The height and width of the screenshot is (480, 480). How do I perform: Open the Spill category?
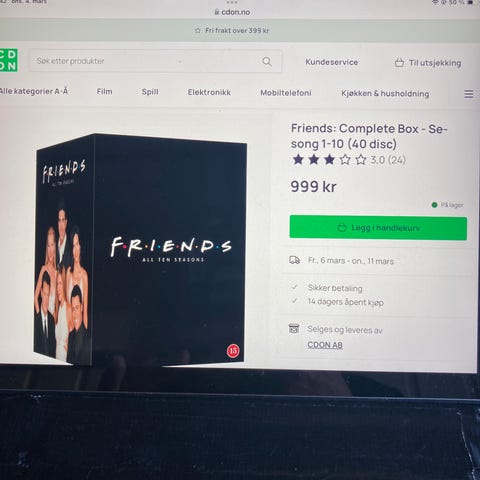(150, 92)
